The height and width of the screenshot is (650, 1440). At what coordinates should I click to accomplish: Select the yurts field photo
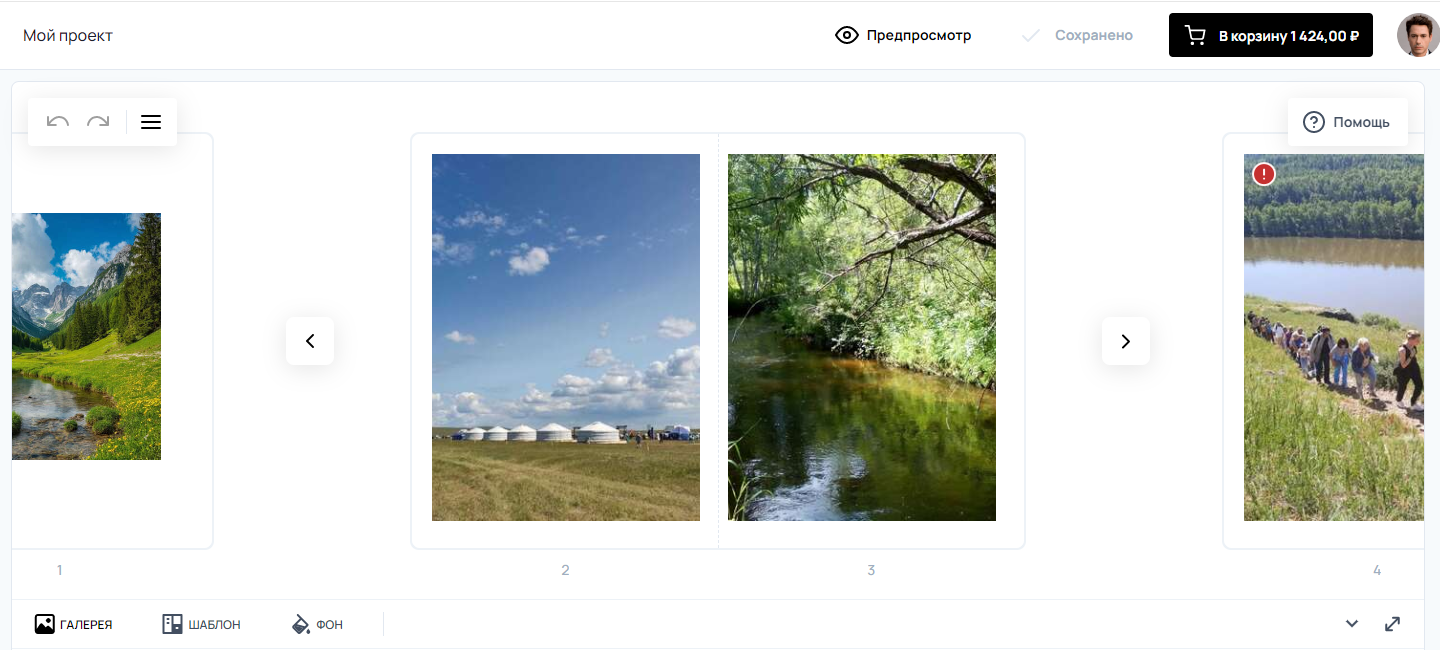click(566, 337)
